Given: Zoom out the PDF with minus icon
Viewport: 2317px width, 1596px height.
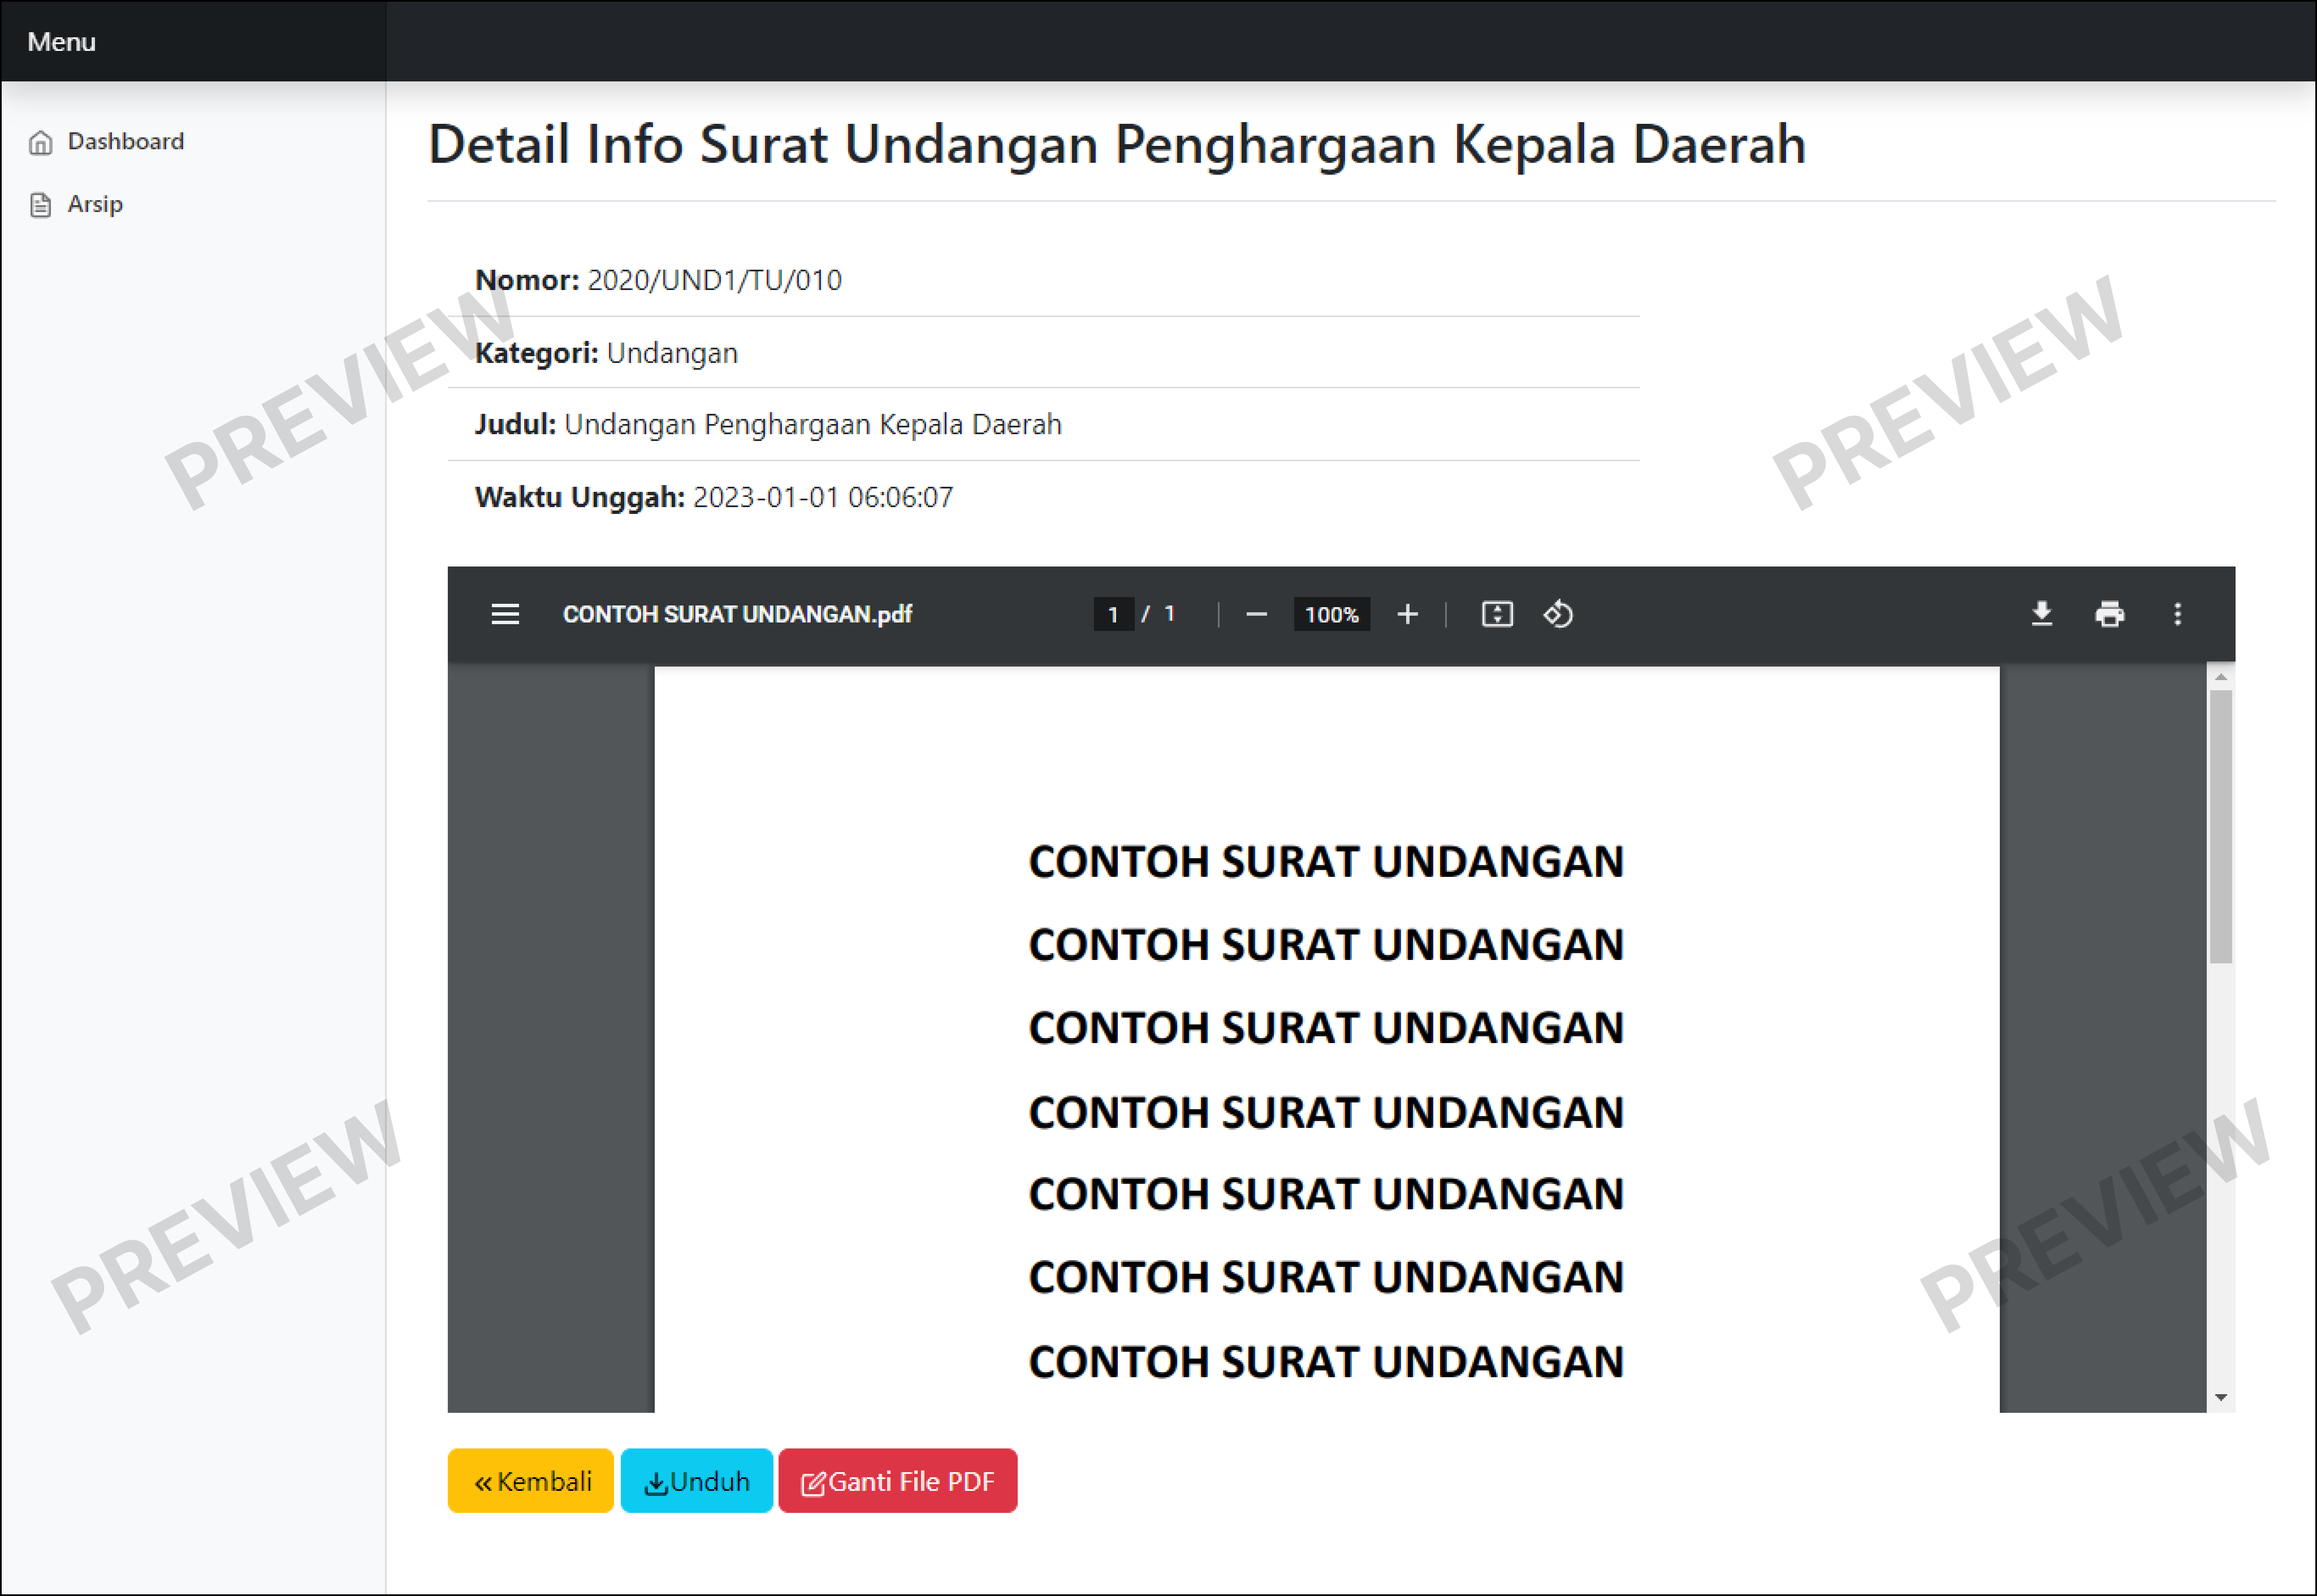Looking at the screenshot, I should pos(1256,614).
